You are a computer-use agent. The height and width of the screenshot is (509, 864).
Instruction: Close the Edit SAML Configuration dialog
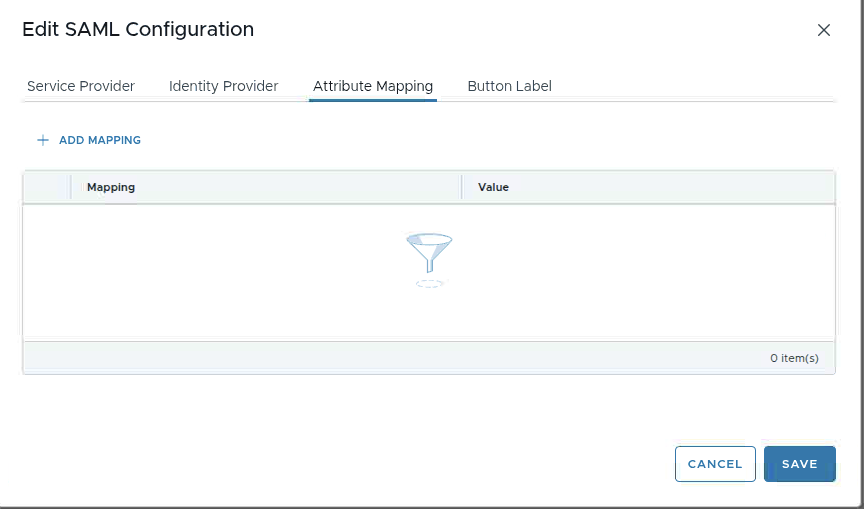(824, 30)
